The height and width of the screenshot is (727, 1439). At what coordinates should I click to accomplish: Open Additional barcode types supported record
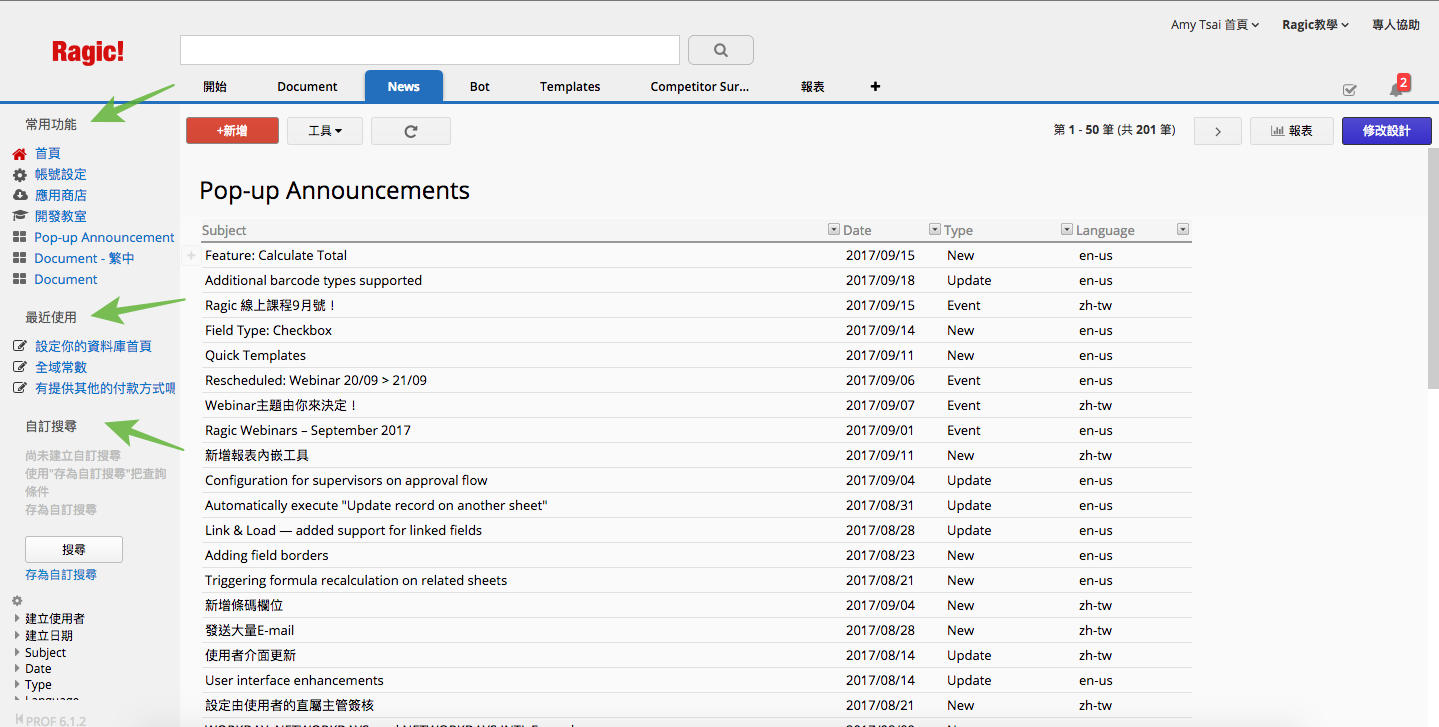tap(313, 281)
